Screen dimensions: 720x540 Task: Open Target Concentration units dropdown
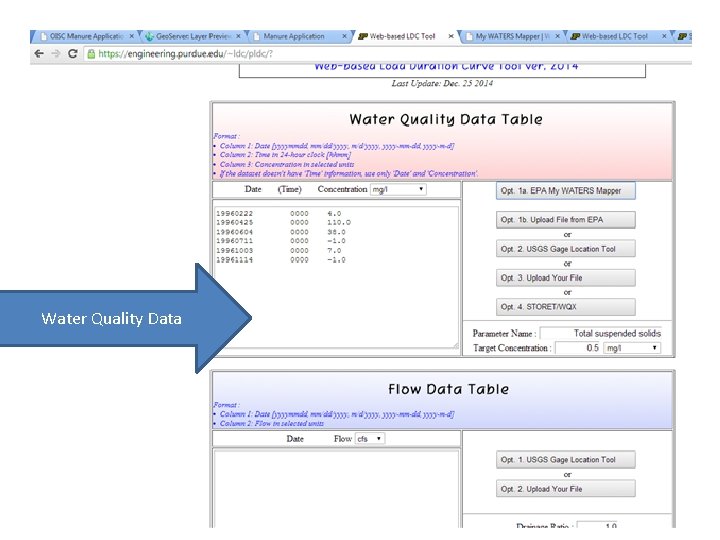click(632, 348)
